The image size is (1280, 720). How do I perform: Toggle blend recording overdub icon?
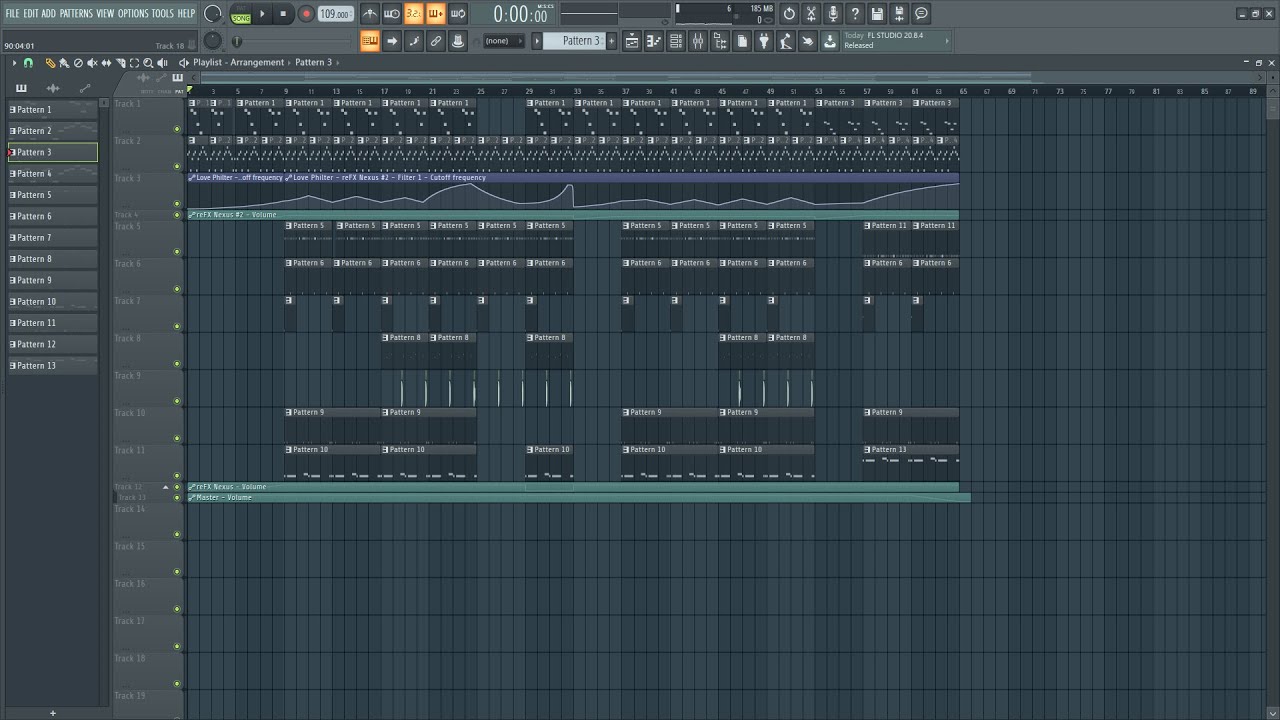[x=436, y=14]
